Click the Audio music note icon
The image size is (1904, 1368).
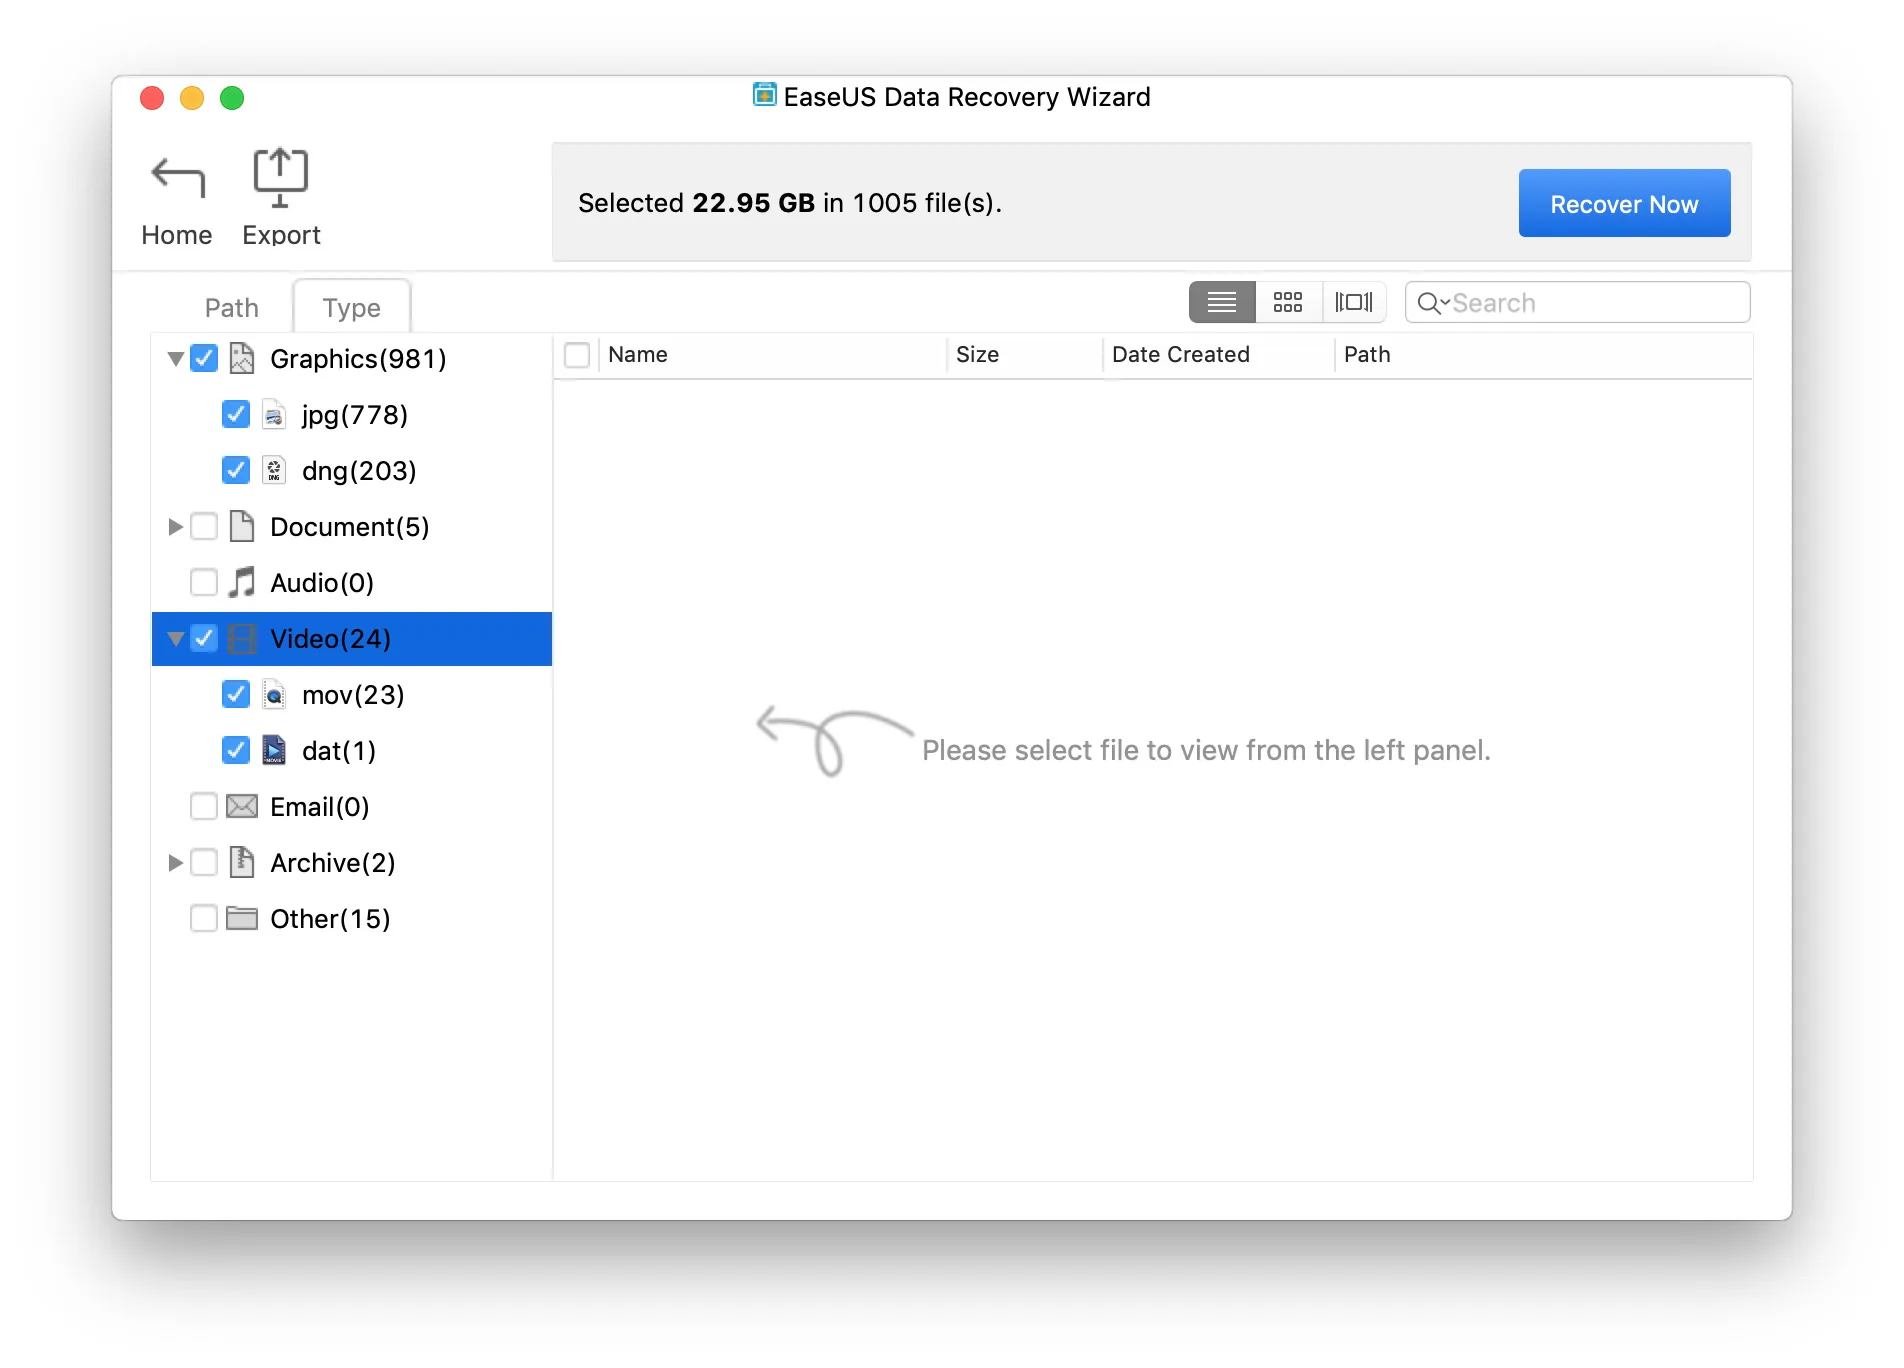coord(242,582)
